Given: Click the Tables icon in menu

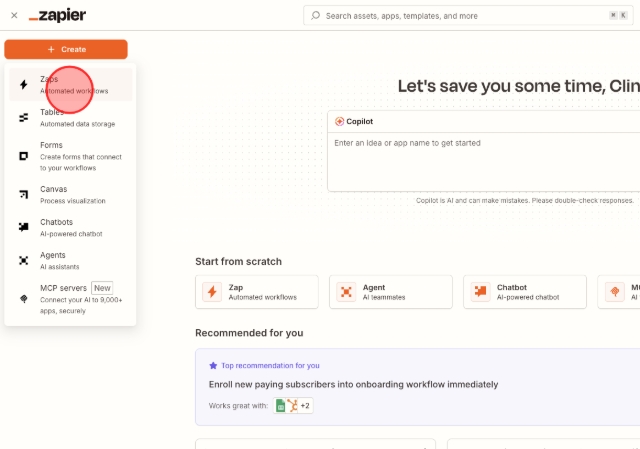Looking at the screenshot, I should (x=24, y=118).
